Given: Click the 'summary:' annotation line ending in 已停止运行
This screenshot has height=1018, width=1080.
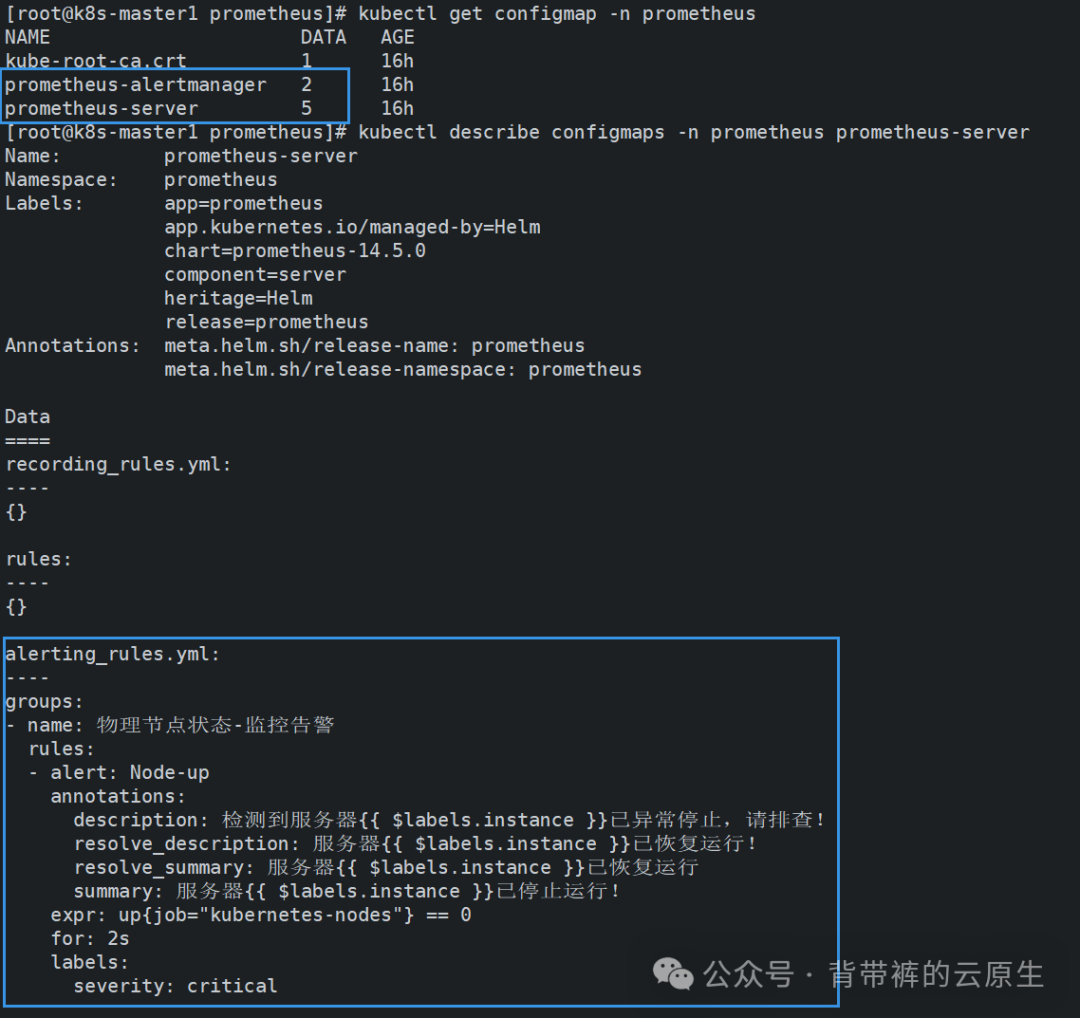Looking at the screenshot, I should pos(347,891).
